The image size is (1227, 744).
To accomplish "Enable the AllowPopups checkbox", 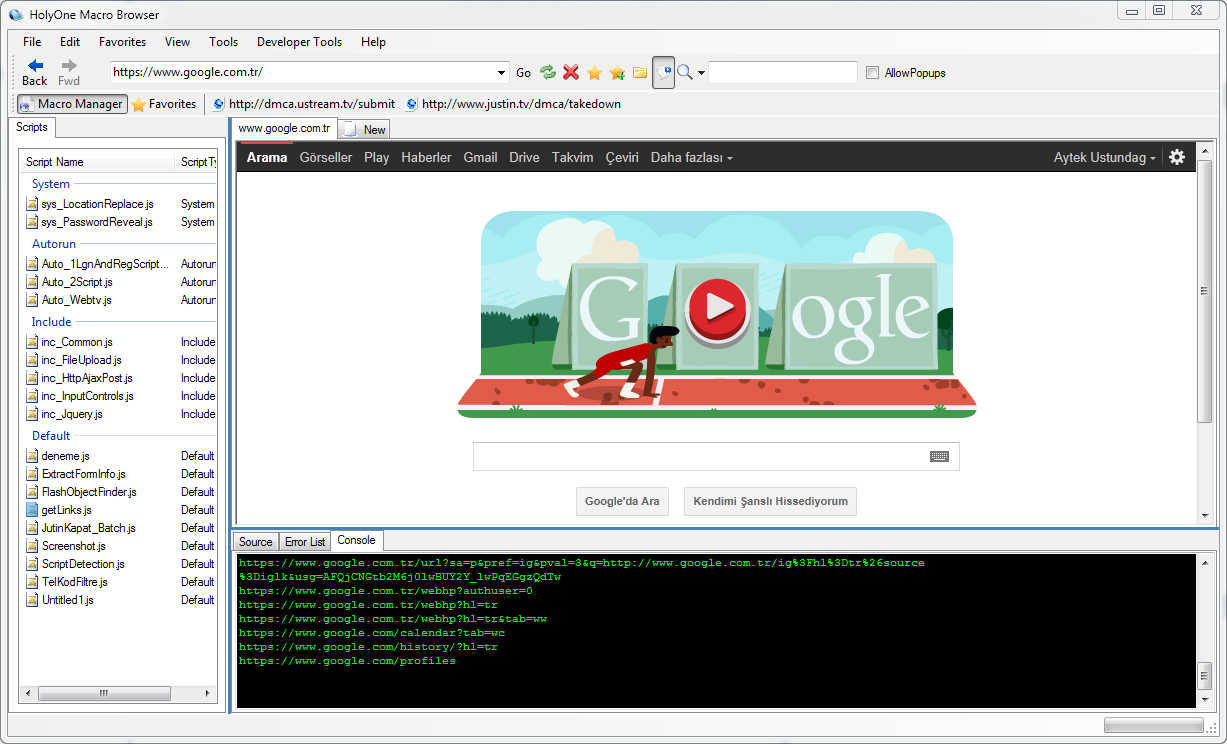I will pos(872,73).
